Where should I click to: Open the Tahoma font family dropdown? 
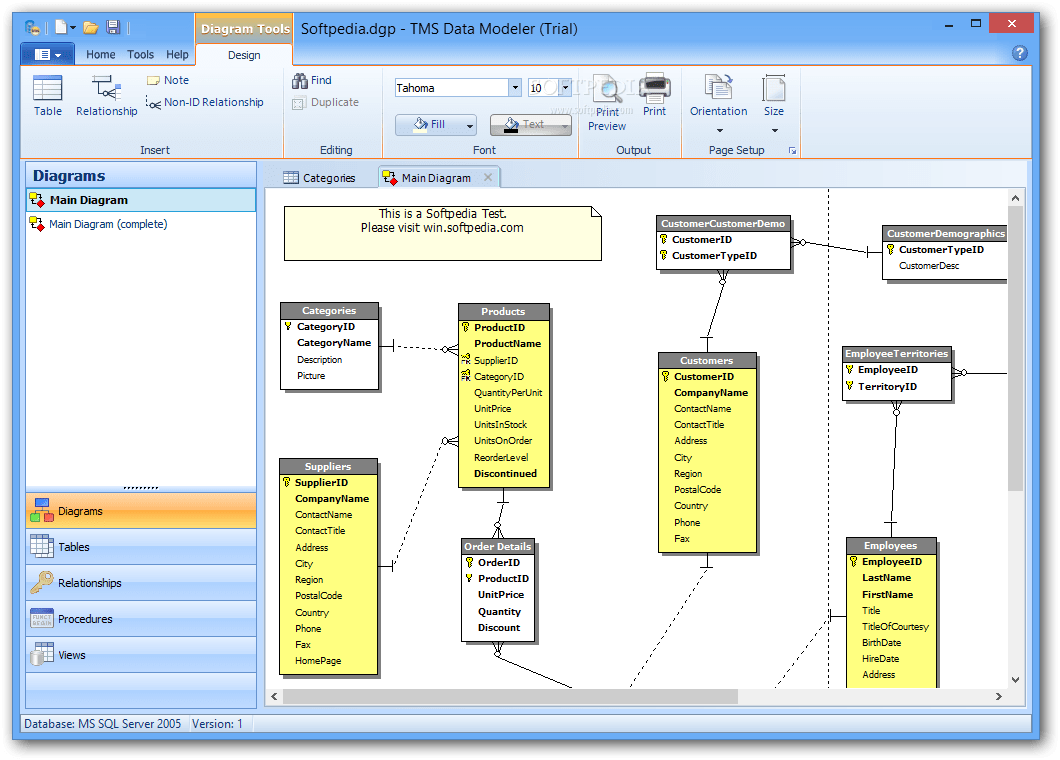[x=517, y=87]
